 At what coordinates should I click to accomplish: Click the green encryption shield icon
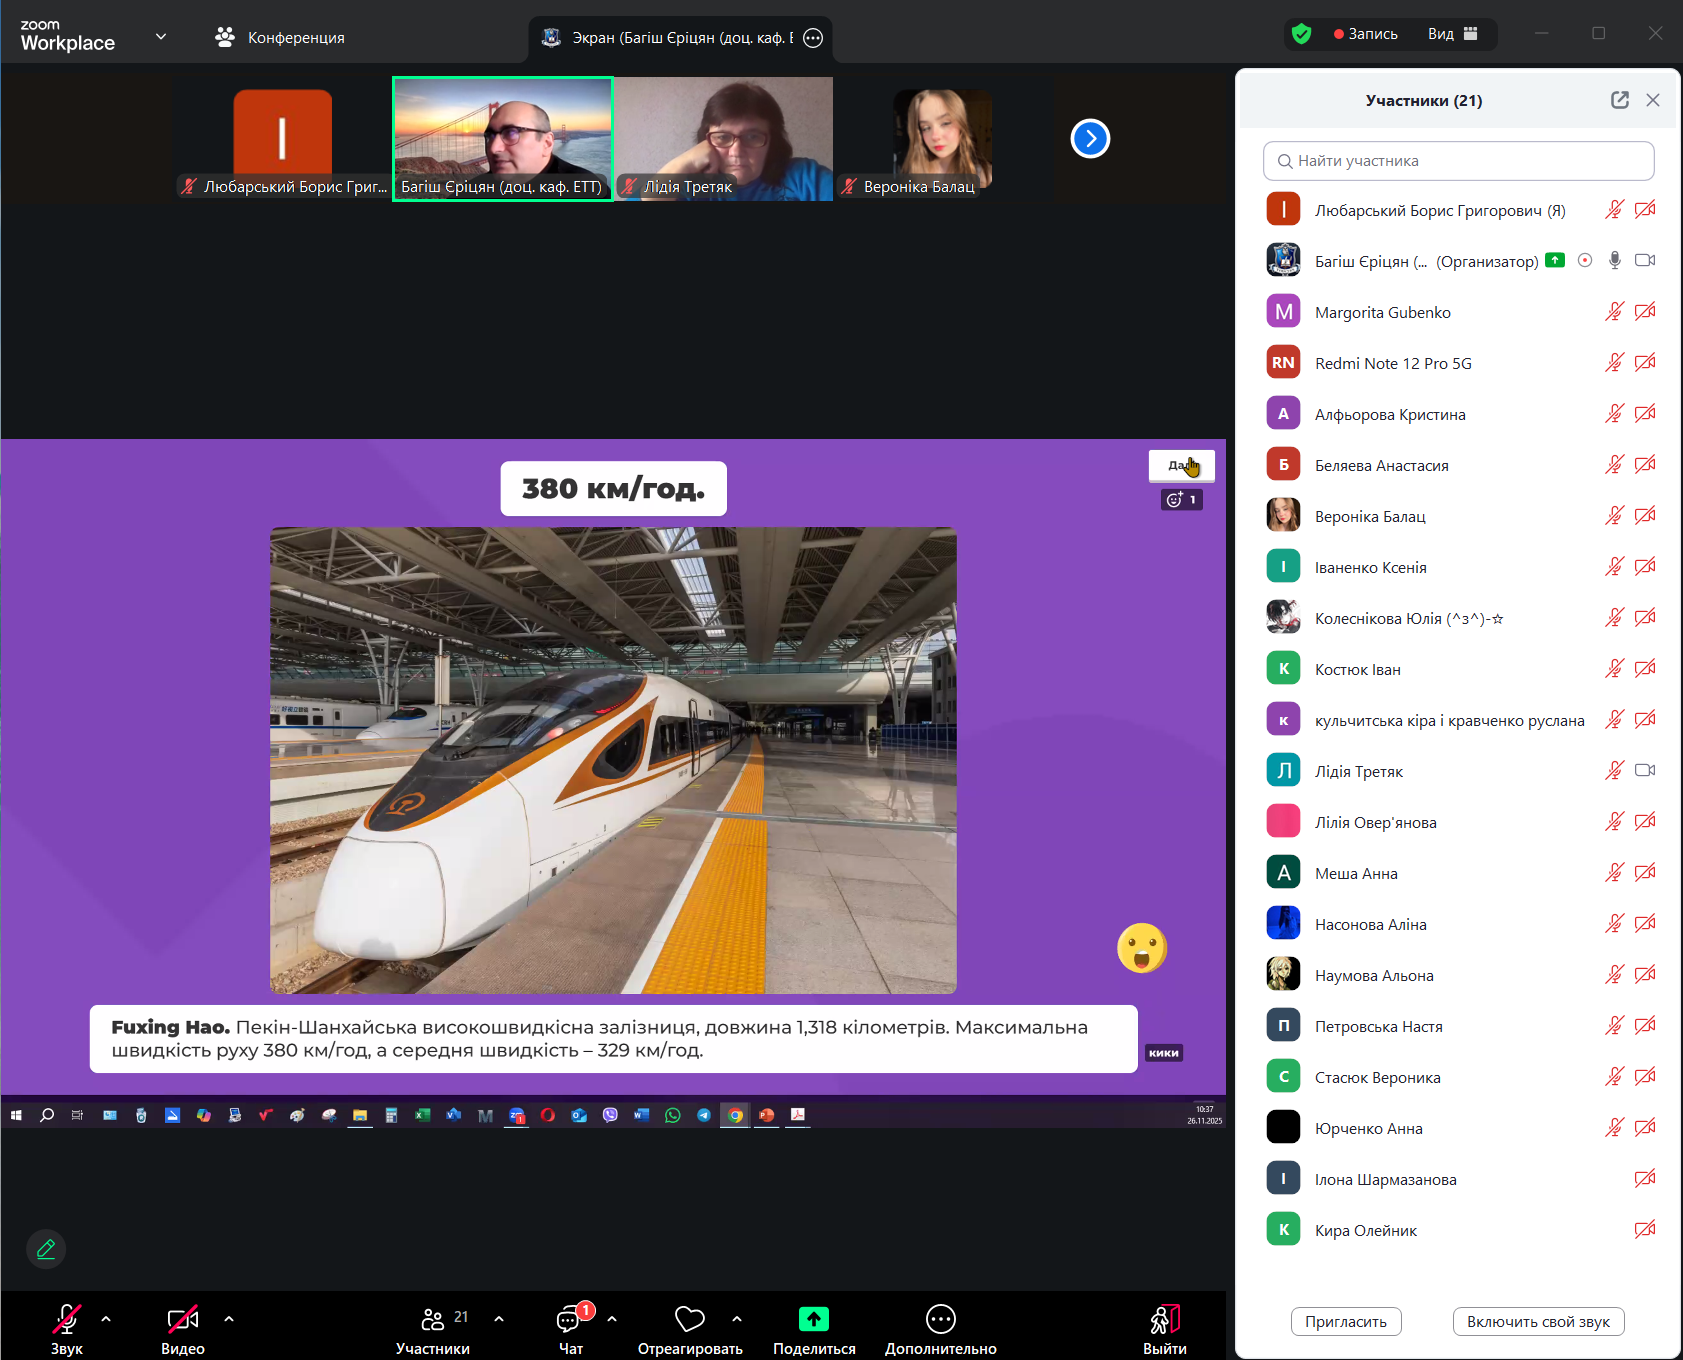(1301, 34)
